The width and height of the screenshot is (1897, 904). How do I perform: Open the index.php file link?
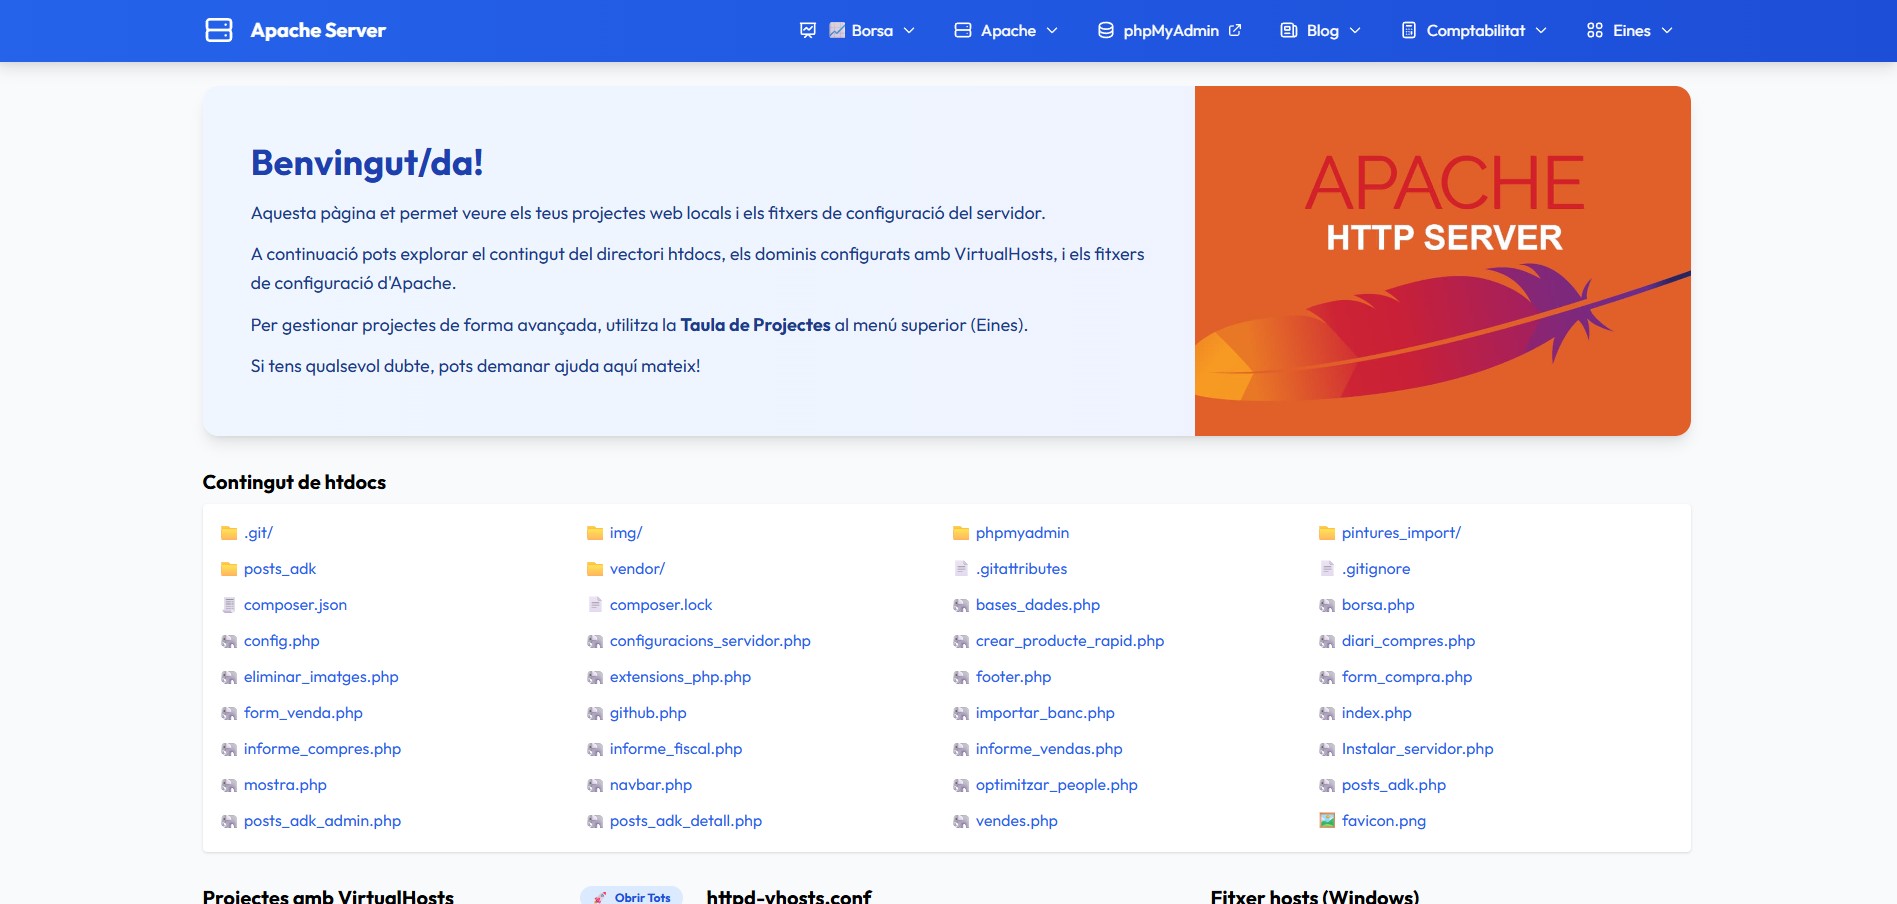[1376, 712]
